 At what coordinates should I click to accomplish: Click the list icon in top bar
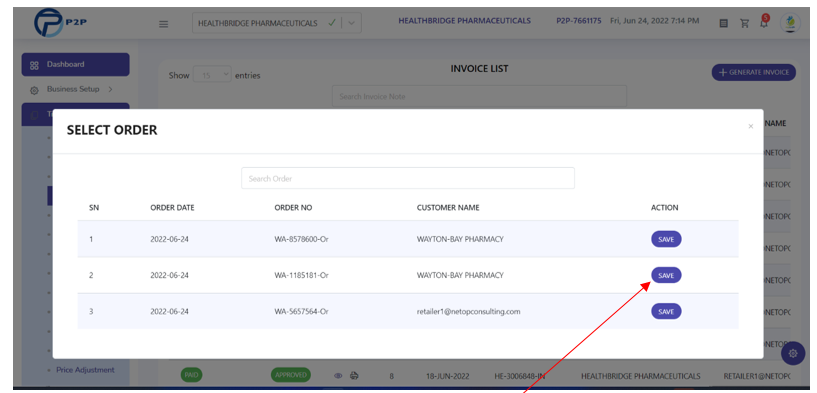[724, 23]
